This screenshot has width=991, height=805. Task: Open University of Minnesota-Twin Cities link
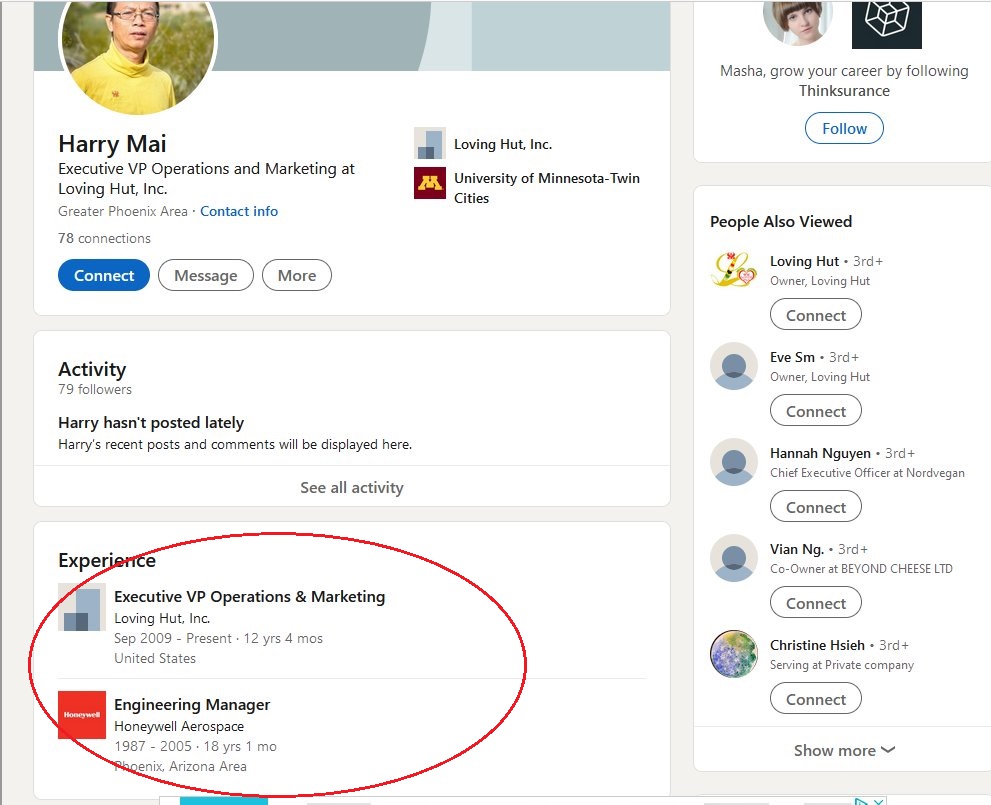click(547, 188)
